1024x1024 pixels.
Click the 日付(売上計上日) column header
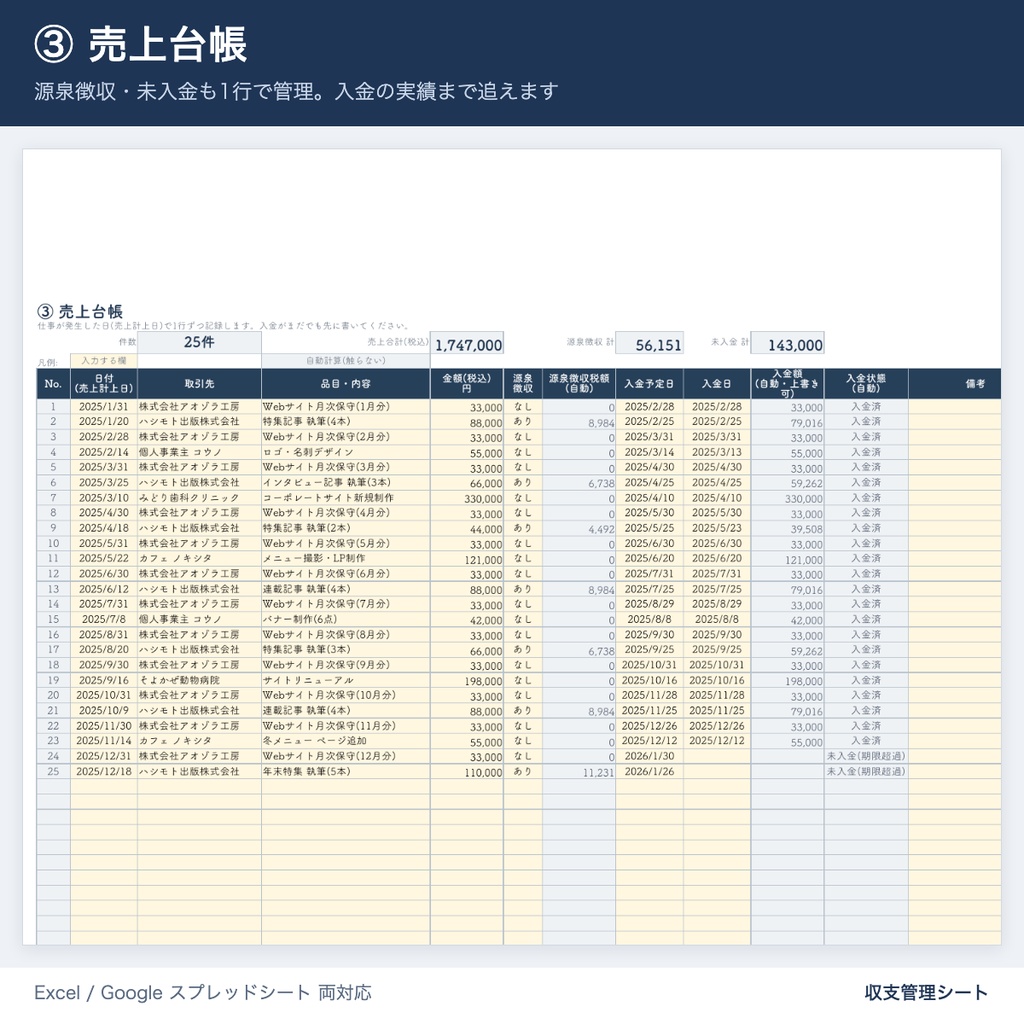coord(104,383)
